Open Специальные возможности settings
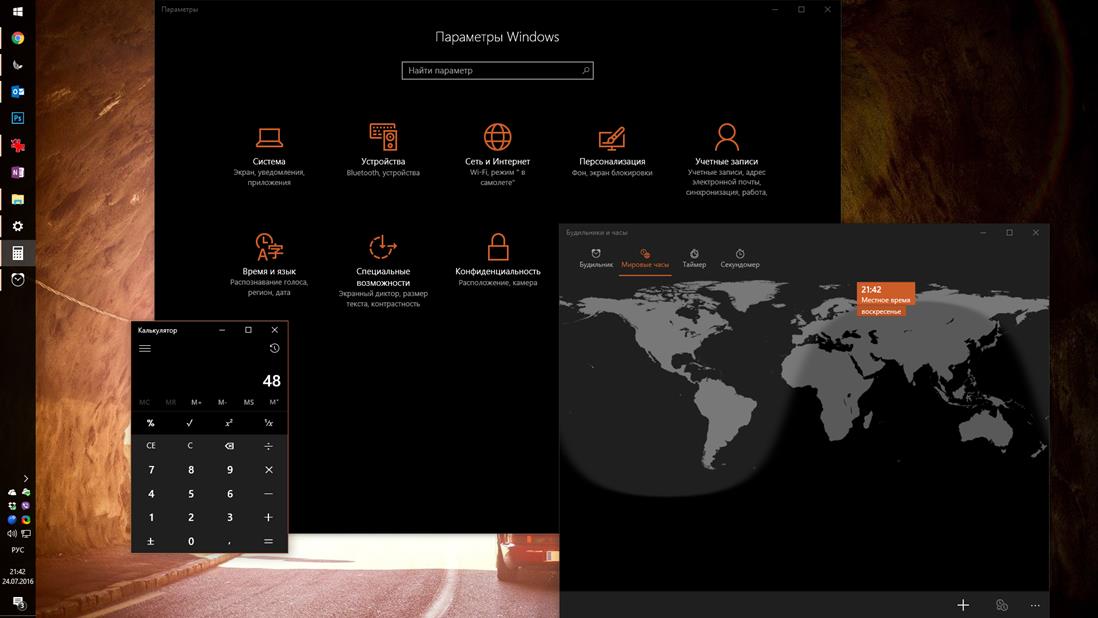The image size is (1098, 618). pyautogui.click(x=383, y=270)
